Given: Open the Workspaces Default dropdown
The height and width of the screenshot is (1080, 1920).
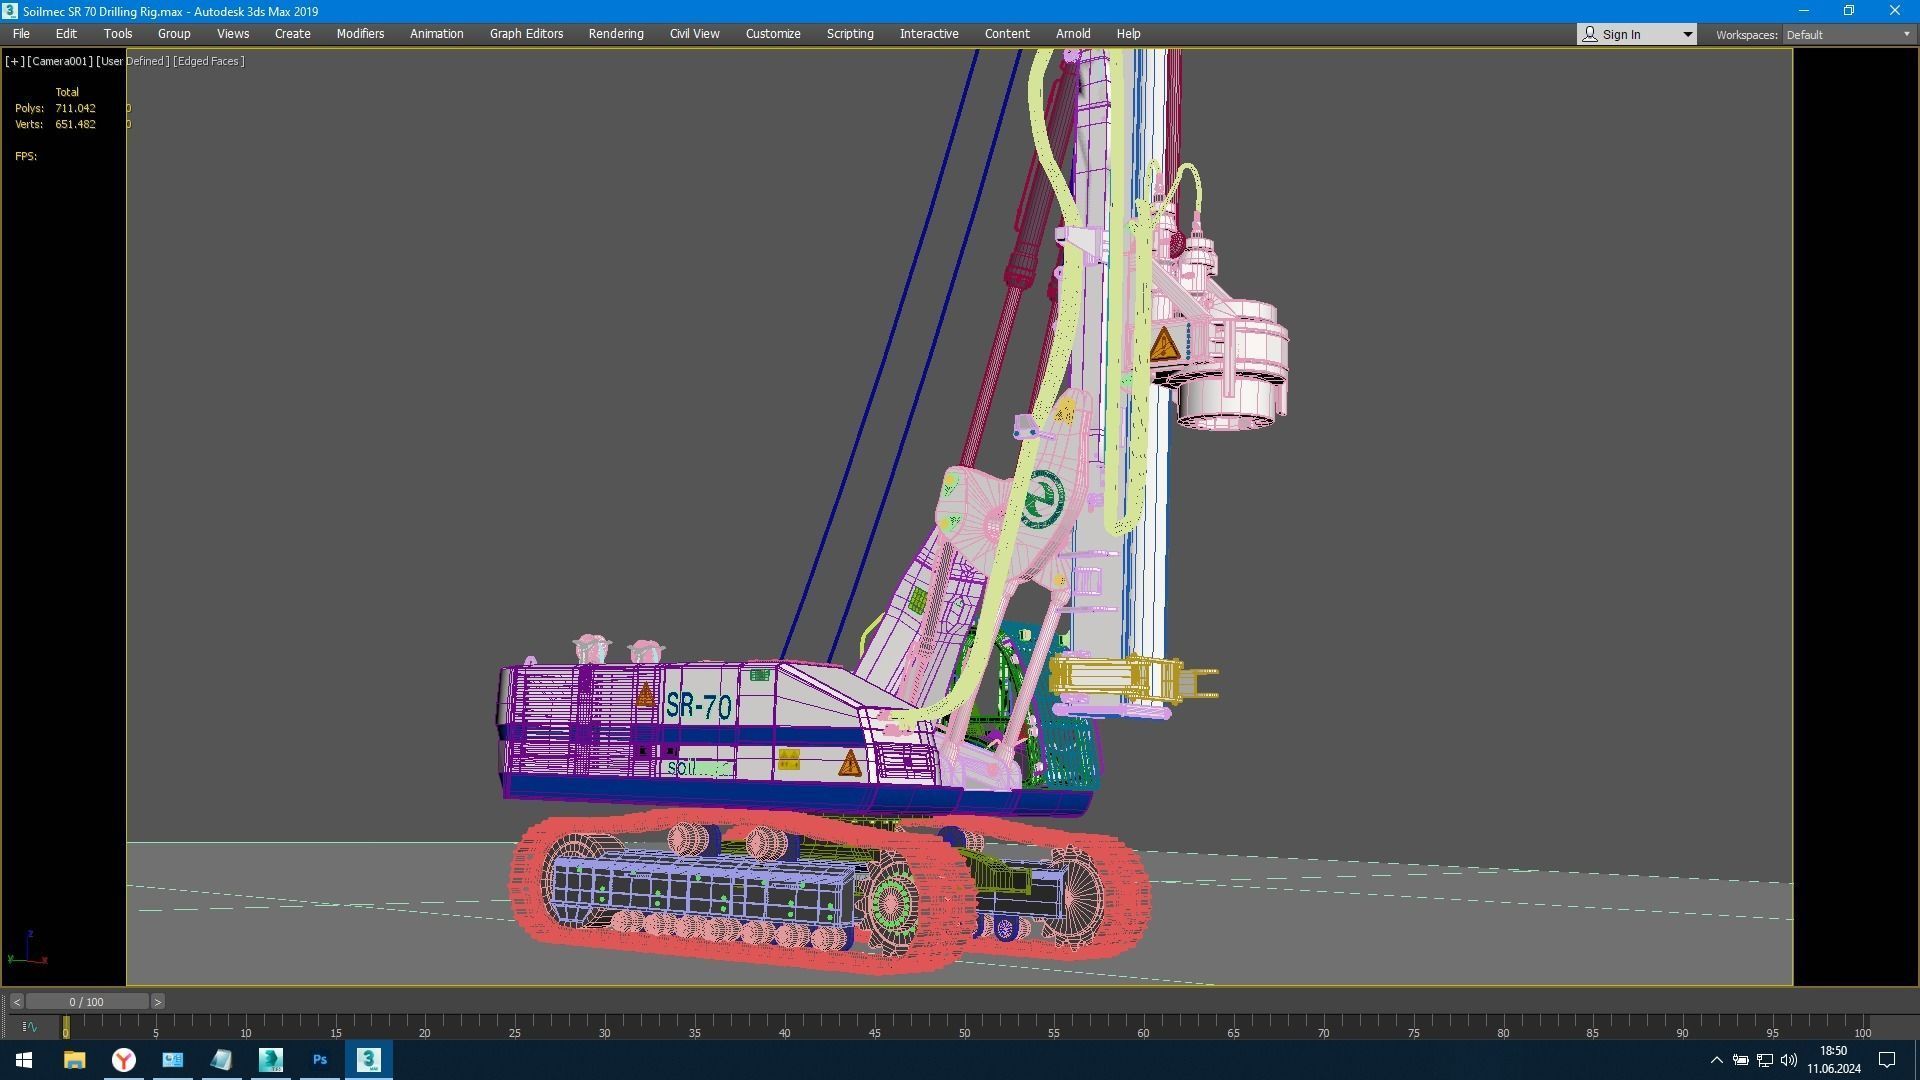Looking at the screenshot, I should [1848, 34].
